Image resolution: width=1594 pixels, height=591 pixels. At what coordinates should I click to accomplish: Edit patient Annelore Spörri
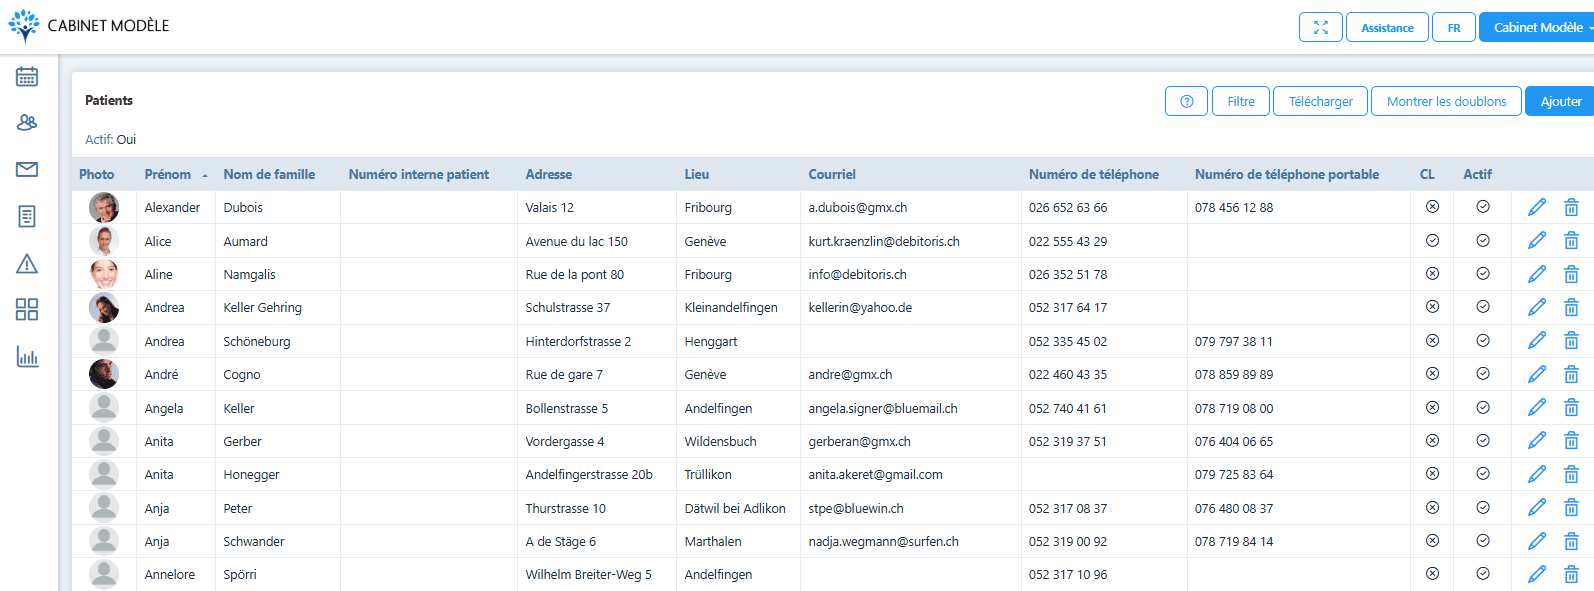(1537, 574)
